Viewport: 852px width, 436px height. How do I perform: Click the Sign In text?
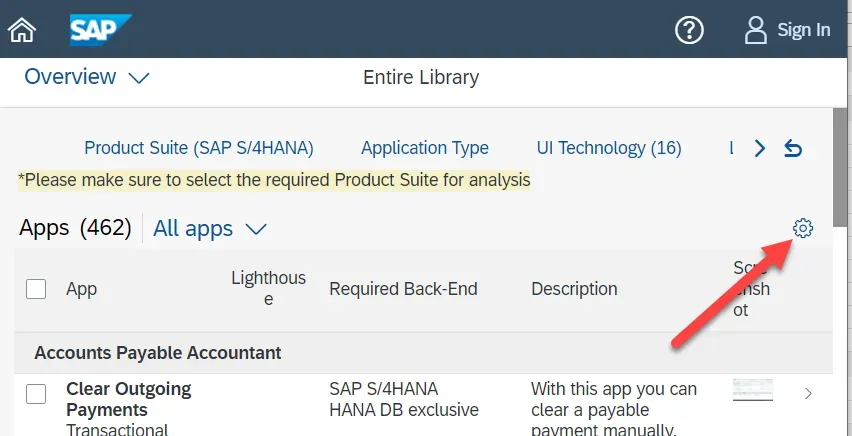804,30
